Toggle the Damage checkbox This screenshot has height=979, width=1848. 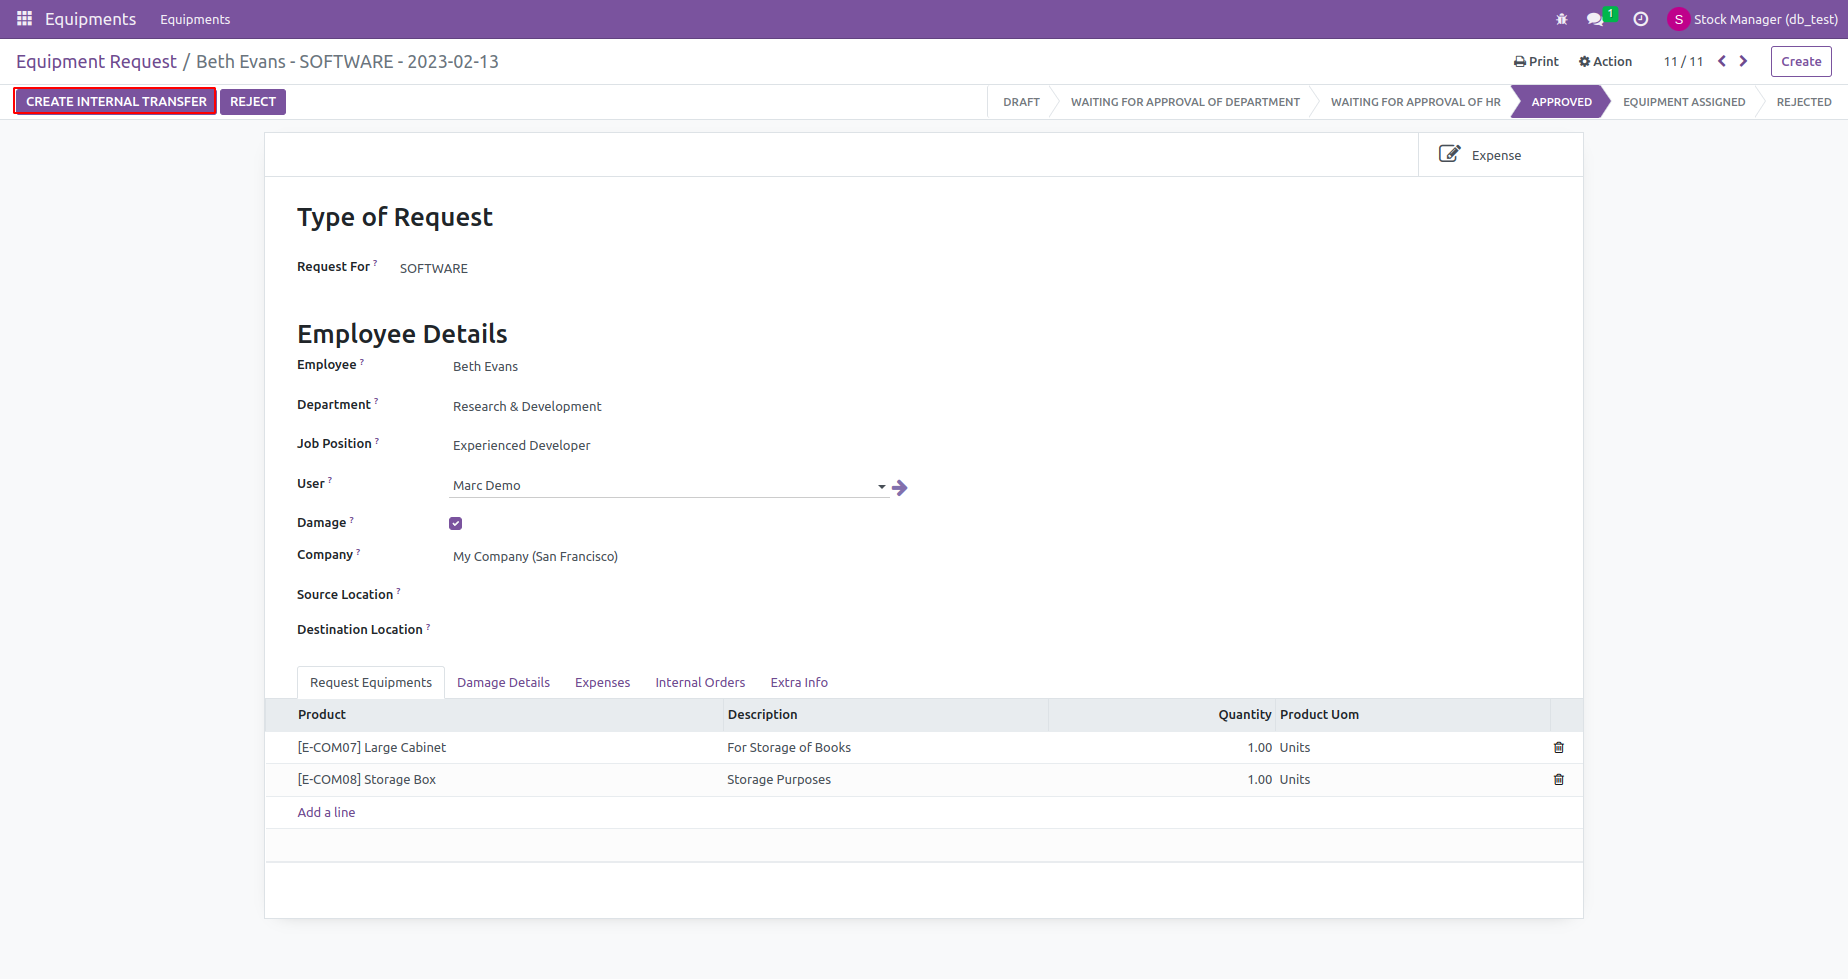click(x=456, y=523)
